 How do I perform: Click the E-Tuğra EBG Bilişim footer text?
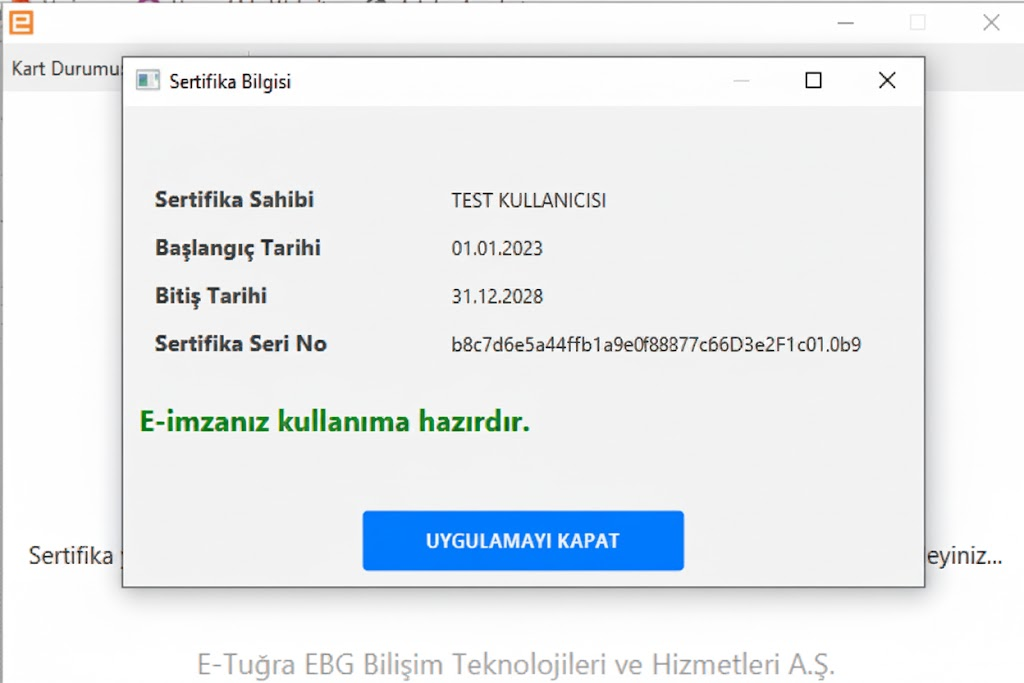coord(515,663)
